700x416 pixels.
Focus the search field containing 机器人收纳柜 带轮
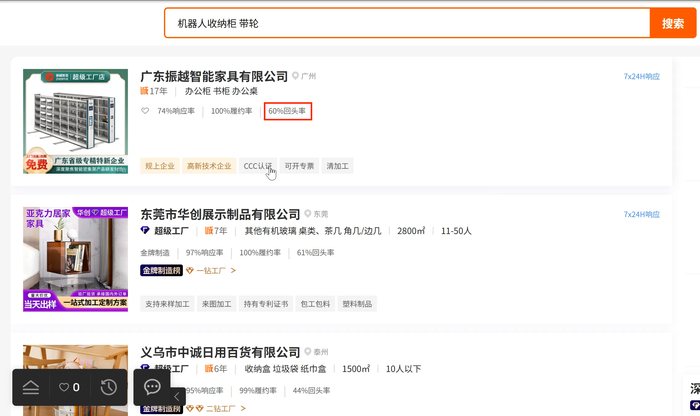[x=407, y=23]
